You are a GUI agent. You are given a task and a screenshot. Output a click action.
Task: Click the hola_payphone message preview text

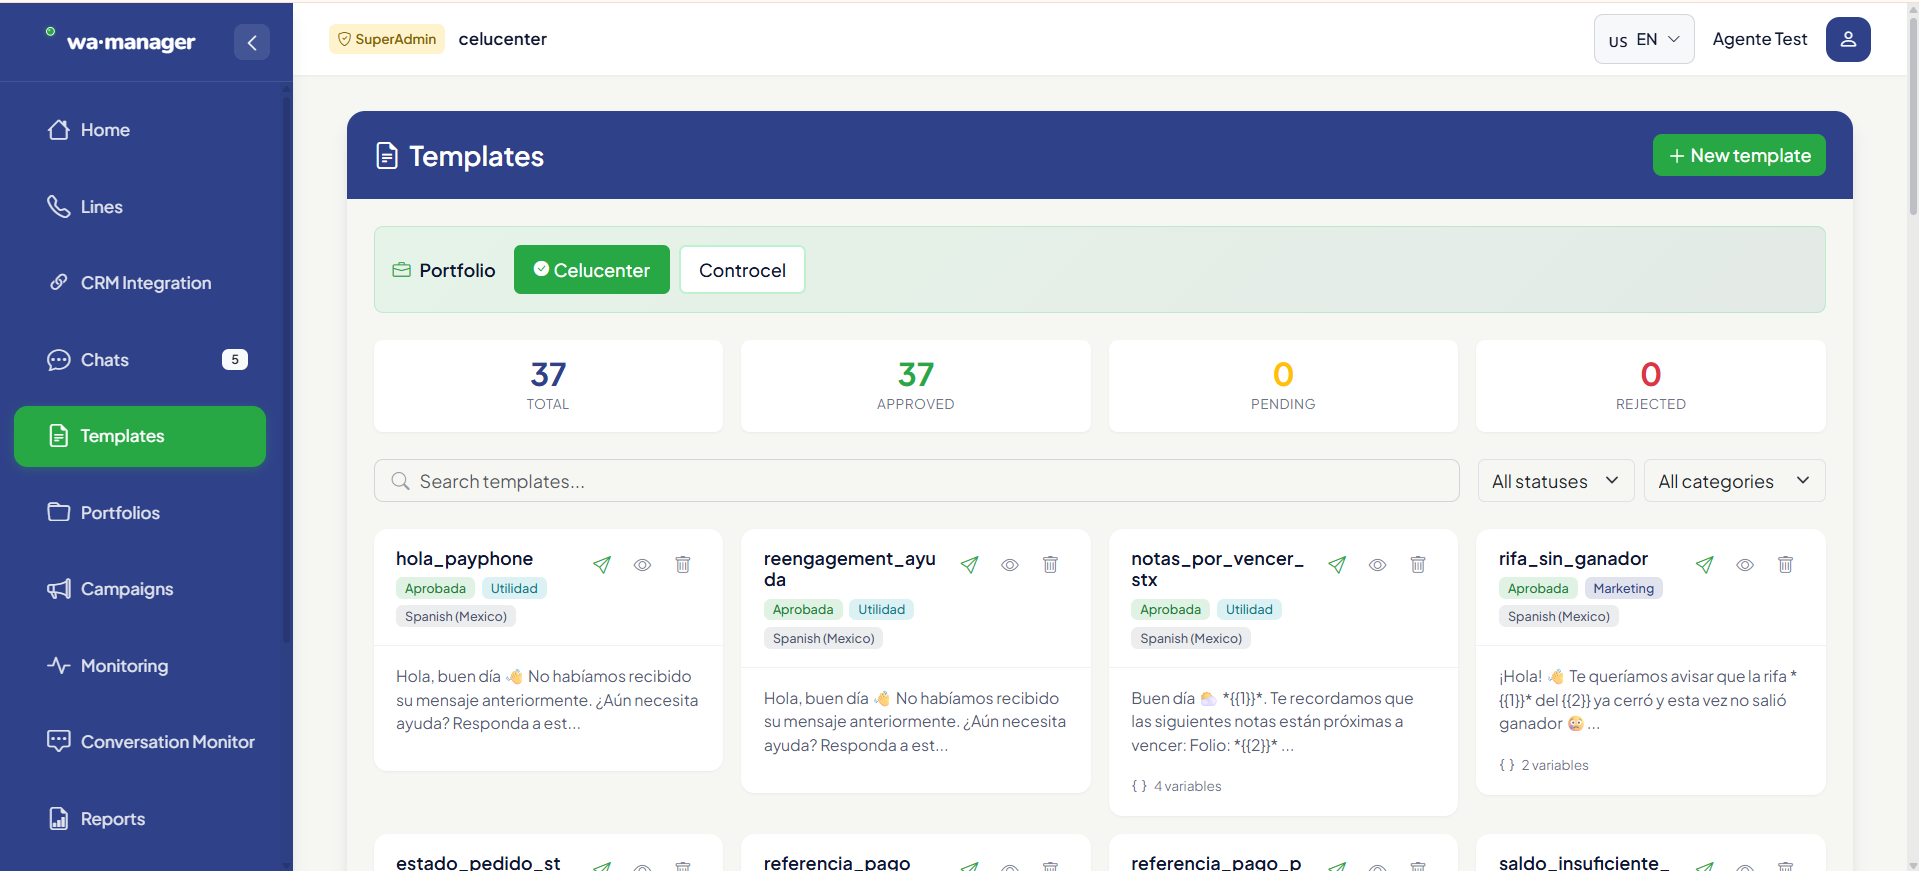pyautogui.click(x=547, y=700)
